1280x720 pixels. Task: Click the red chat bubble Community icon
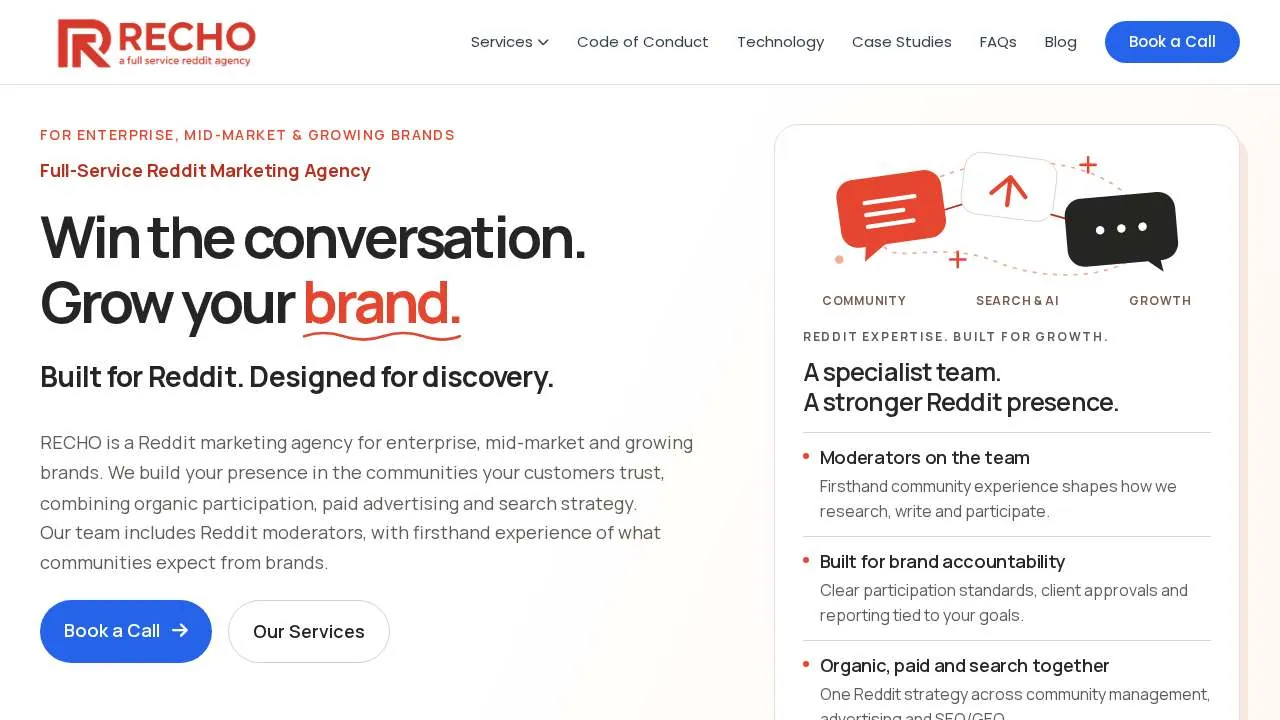[890, 213]
